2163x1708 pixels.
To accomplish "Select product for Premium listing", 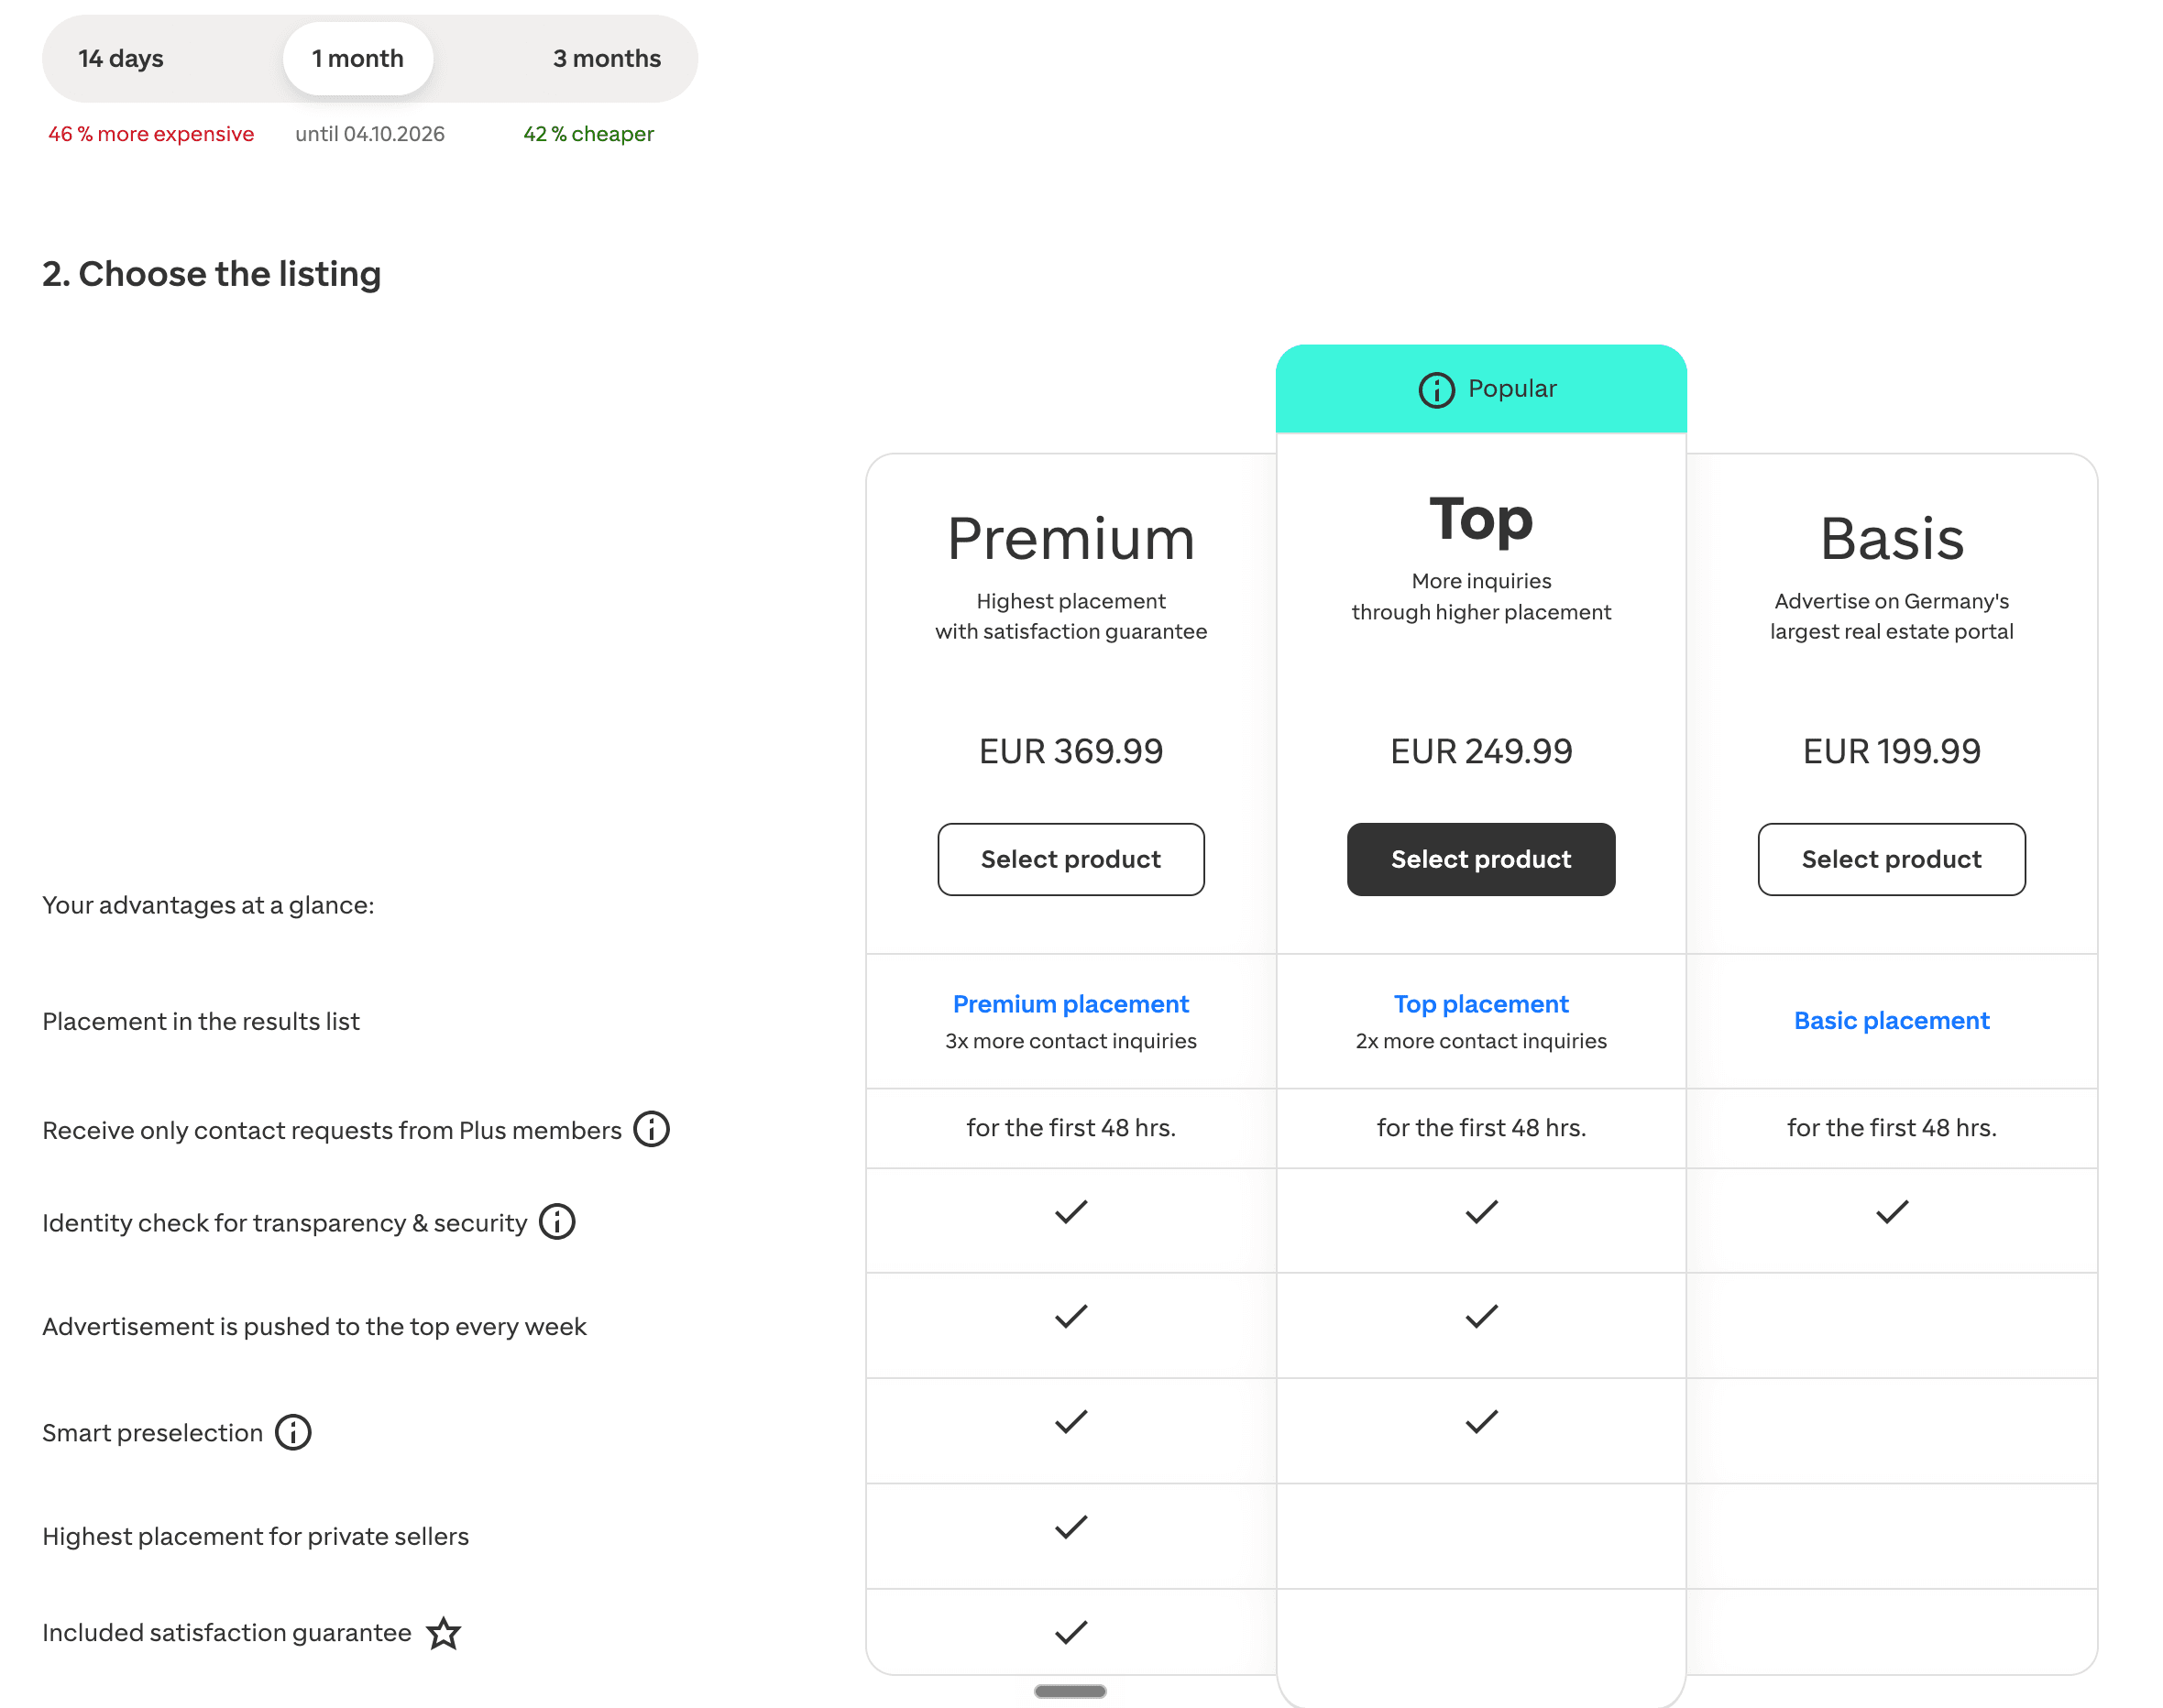I will (1070, 859).
